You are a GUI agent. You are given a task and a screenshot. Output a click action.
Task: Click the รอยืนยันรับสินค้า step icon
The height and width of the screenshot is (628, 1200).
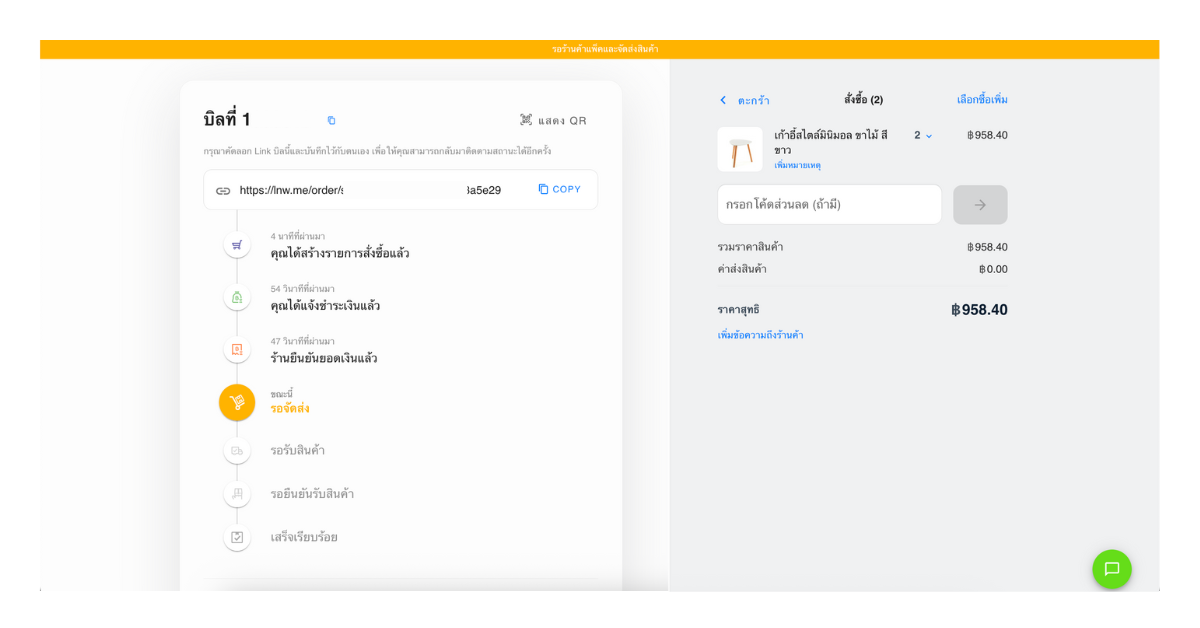point(237,494)
